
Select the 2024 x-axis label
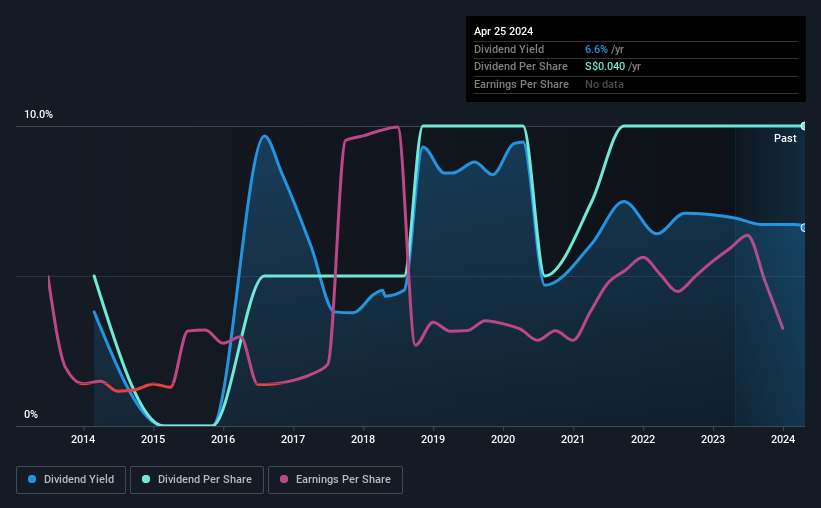point(783,439)
